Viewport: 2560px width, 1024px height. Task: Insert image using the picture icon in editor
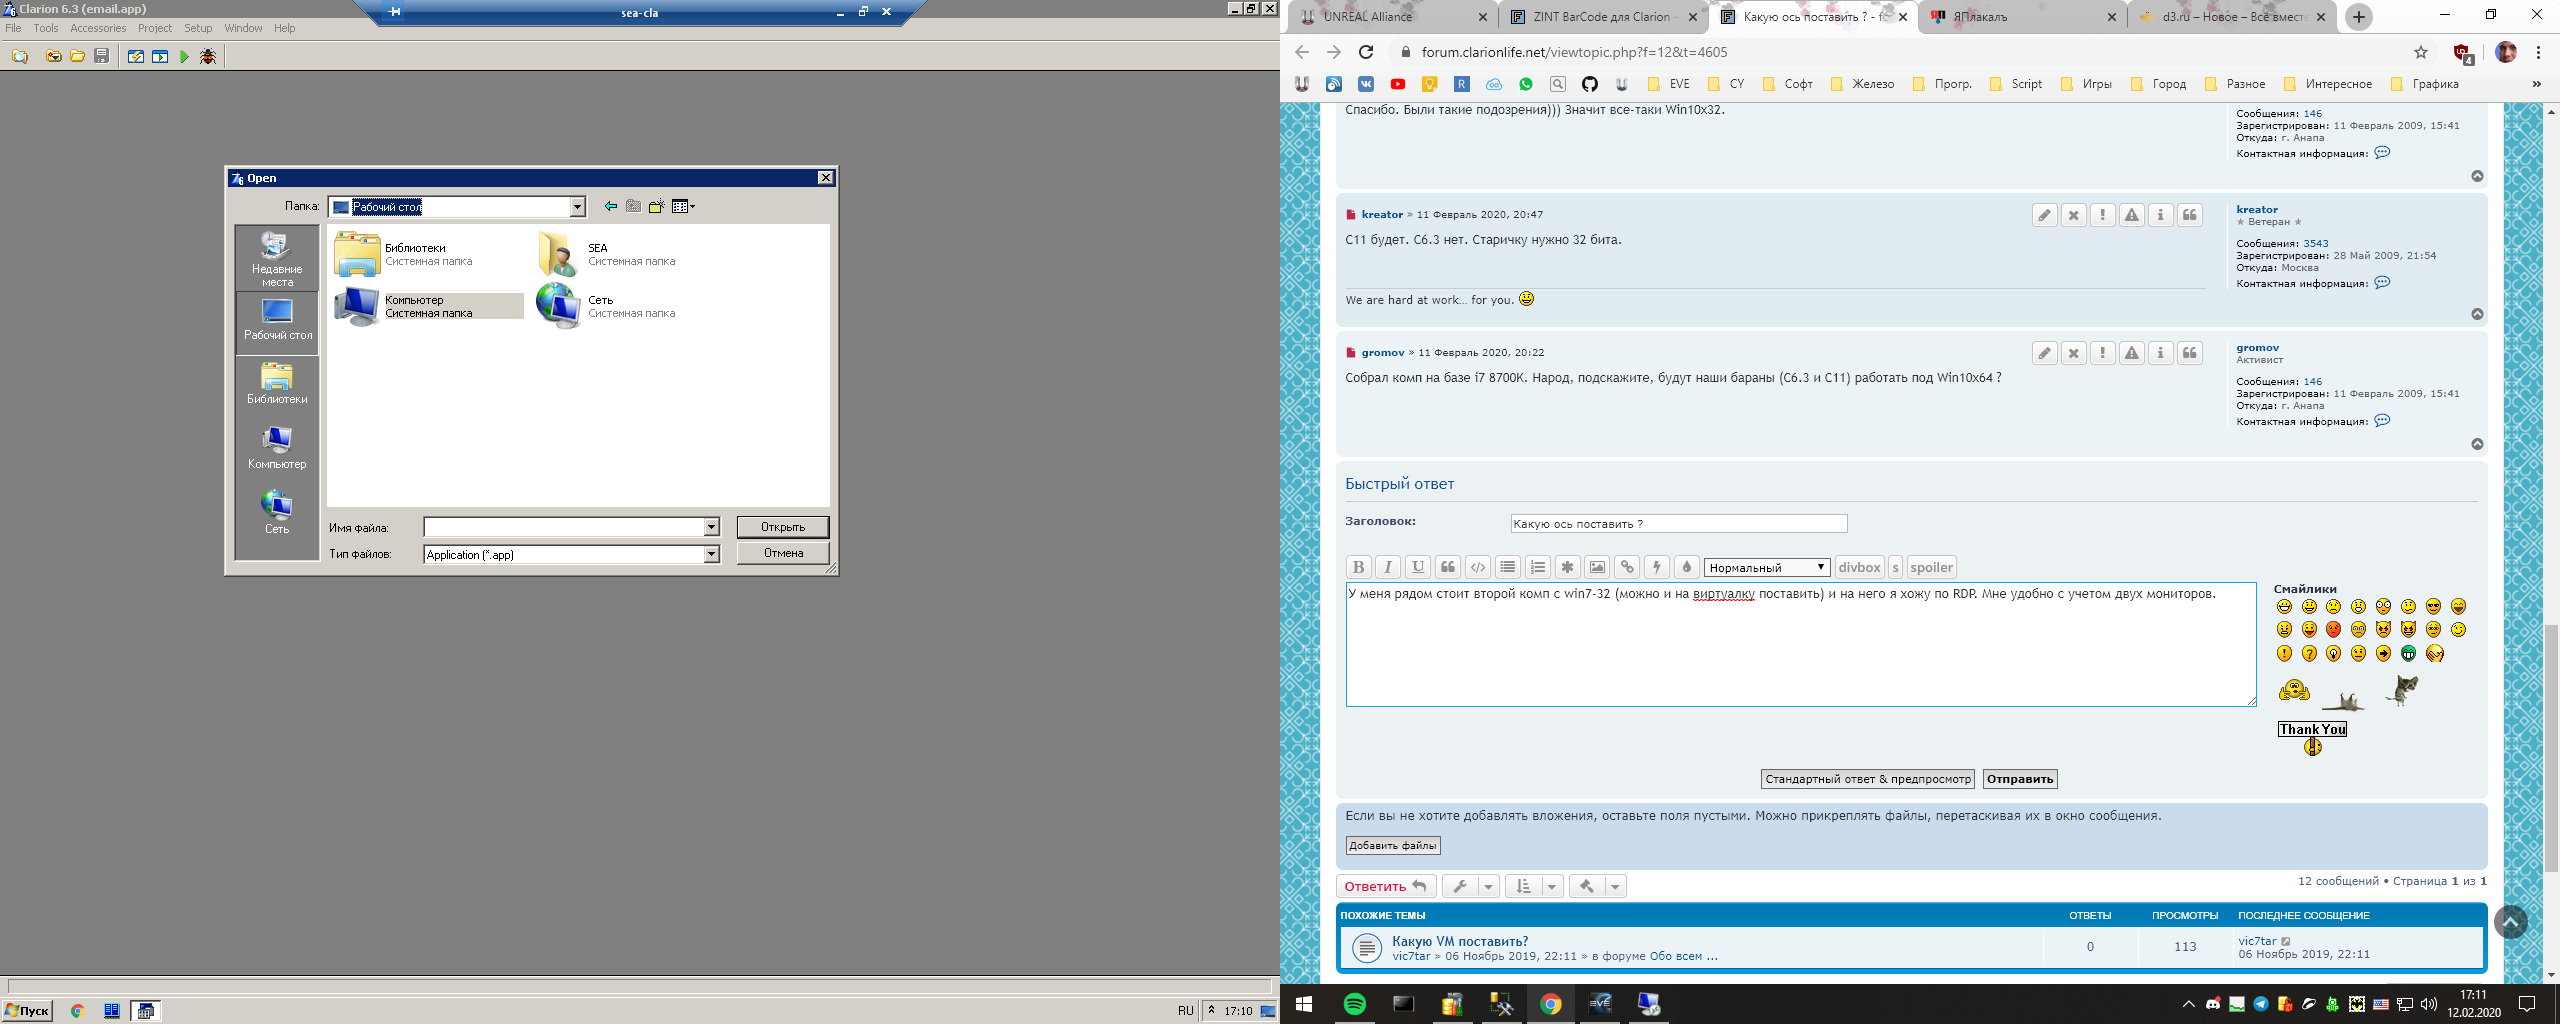pyautogui.click(x=1597, y=567)
